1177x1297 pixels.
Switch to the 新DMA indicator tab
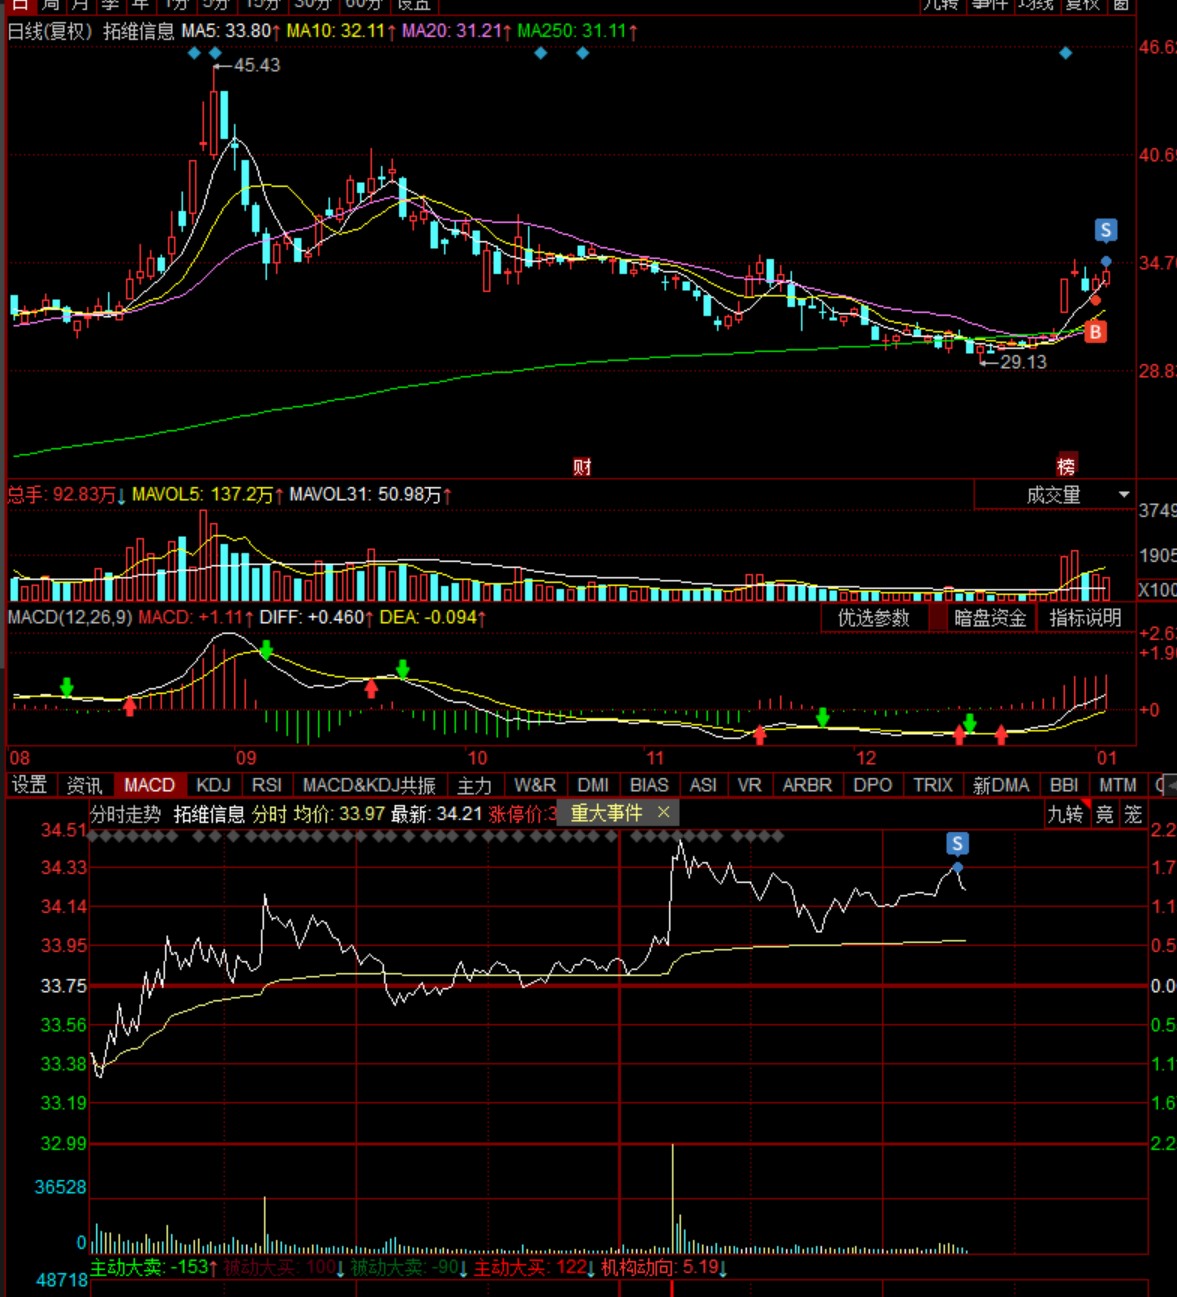1001,786
